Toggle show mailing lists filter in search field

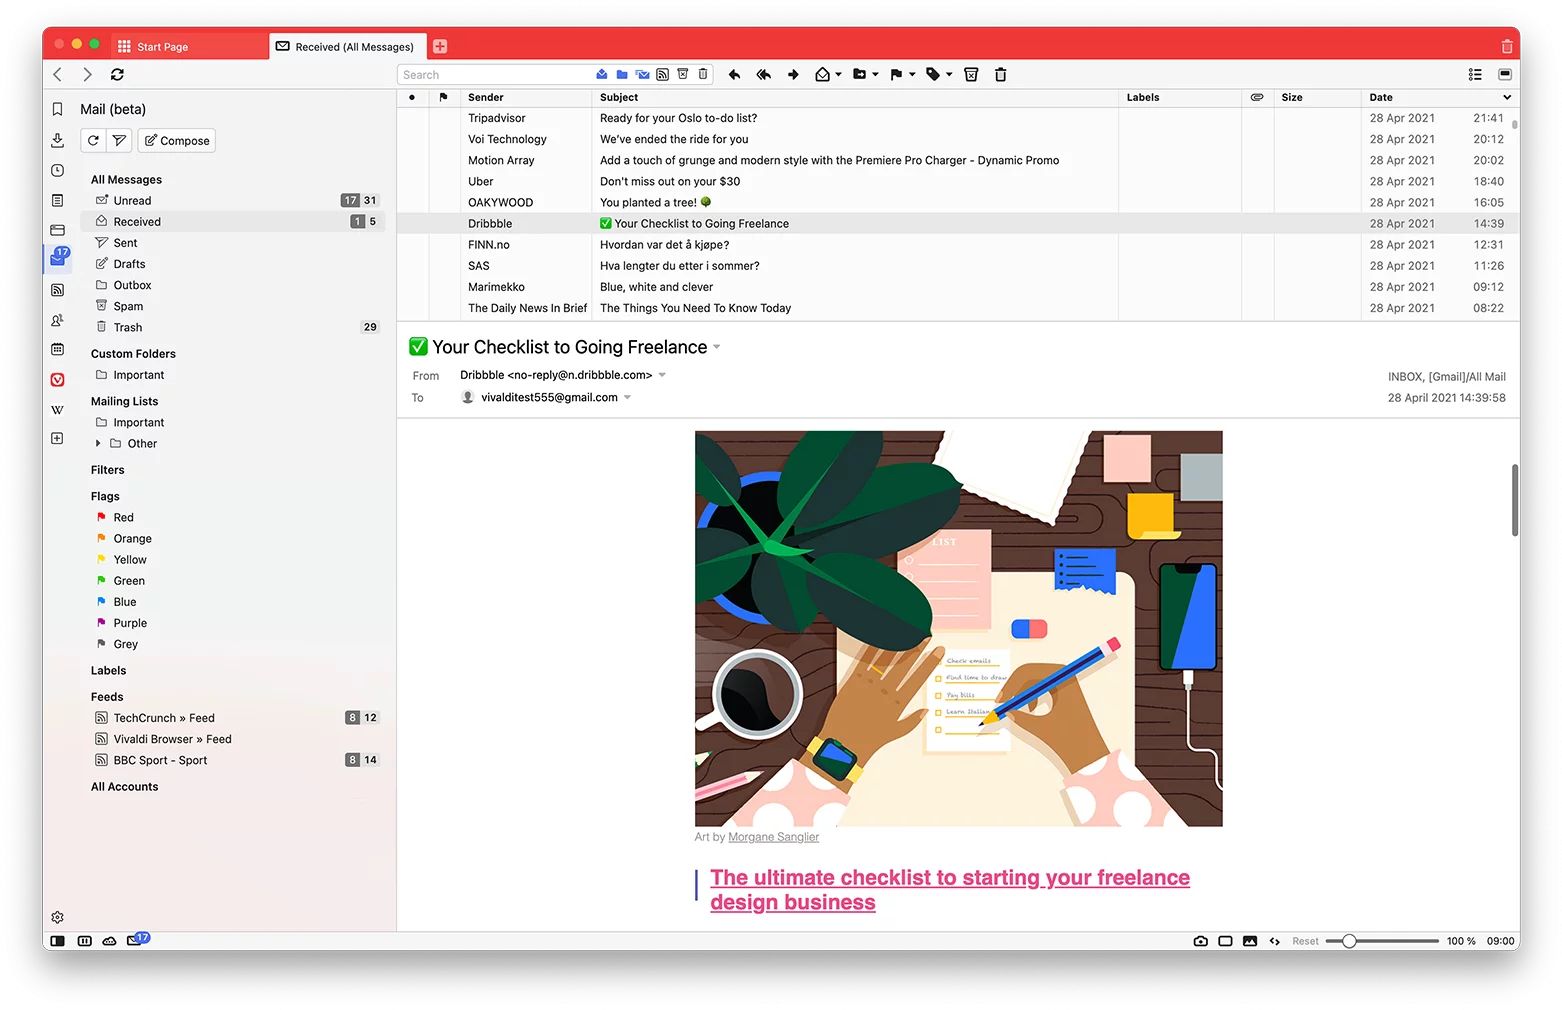[x=642, y=74]
